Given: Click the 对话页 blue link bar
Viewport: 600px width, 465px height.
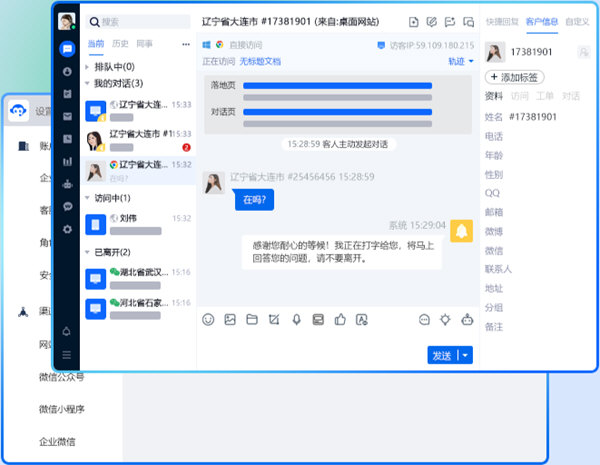Looking at the screenshot, I should click(x=338, y=112).
